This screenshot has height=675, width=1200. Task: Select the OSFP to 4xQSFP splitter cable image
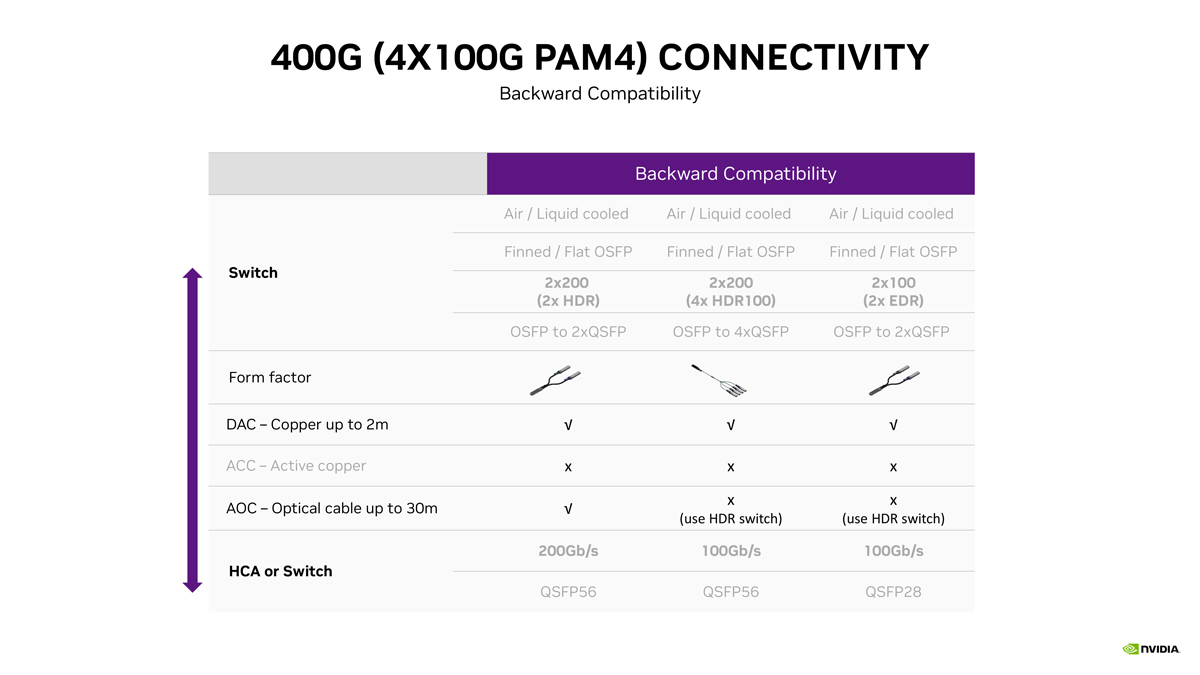(719, 380)
